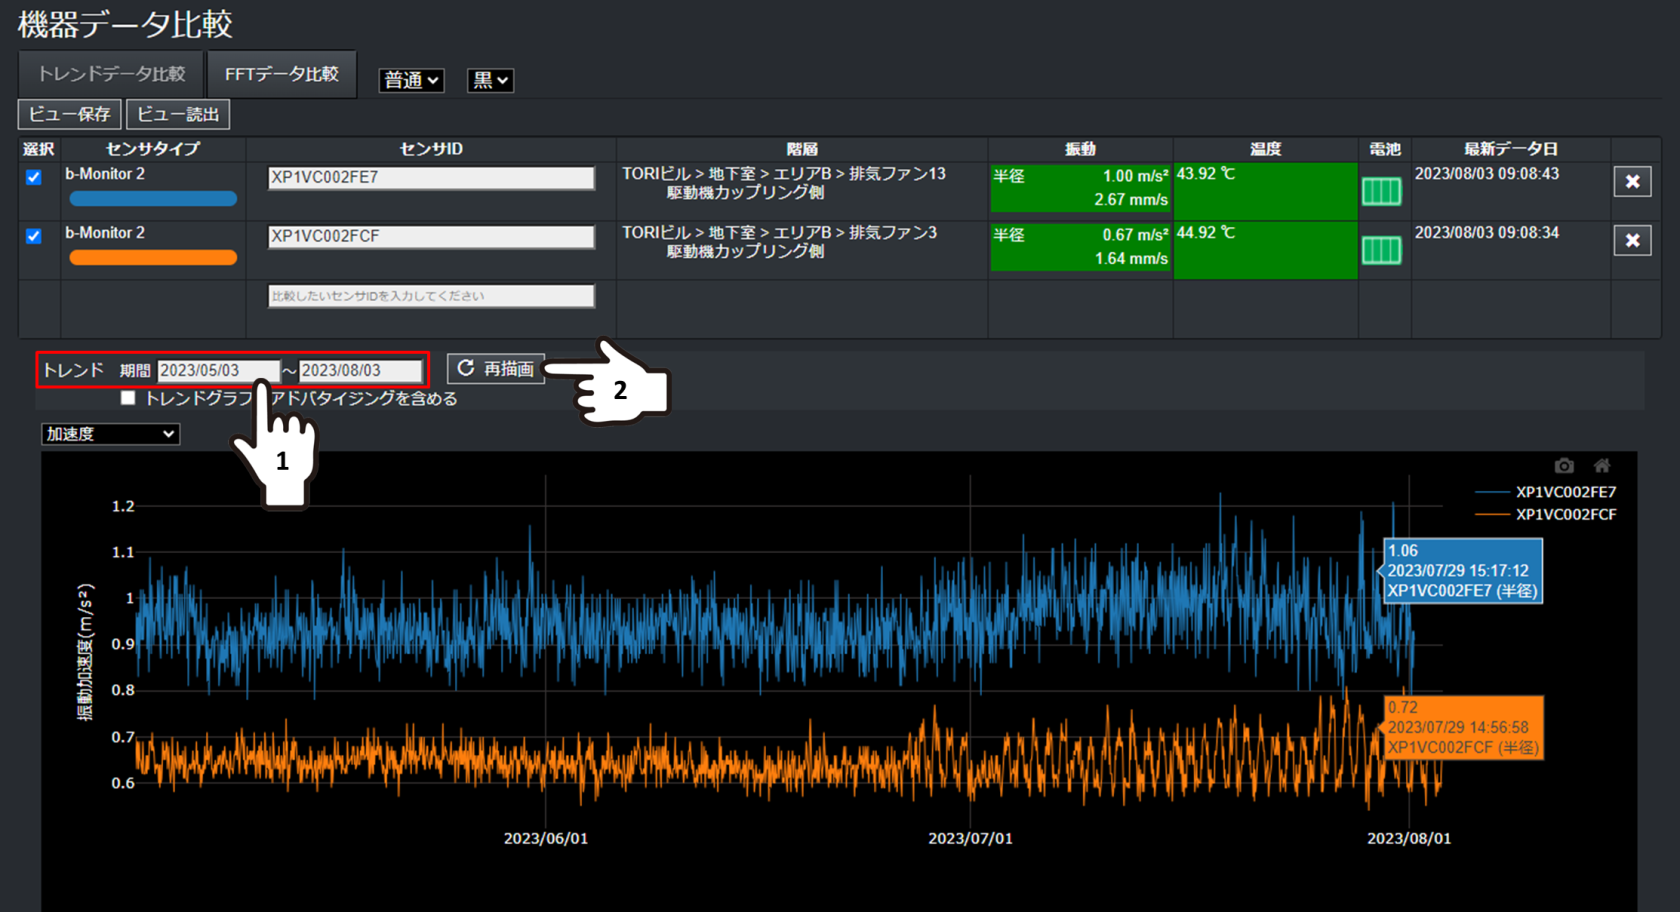Click the 再描画 redraw button
Image resolution: width=1680 pixels, height=912 pixels.
[496, 369]
